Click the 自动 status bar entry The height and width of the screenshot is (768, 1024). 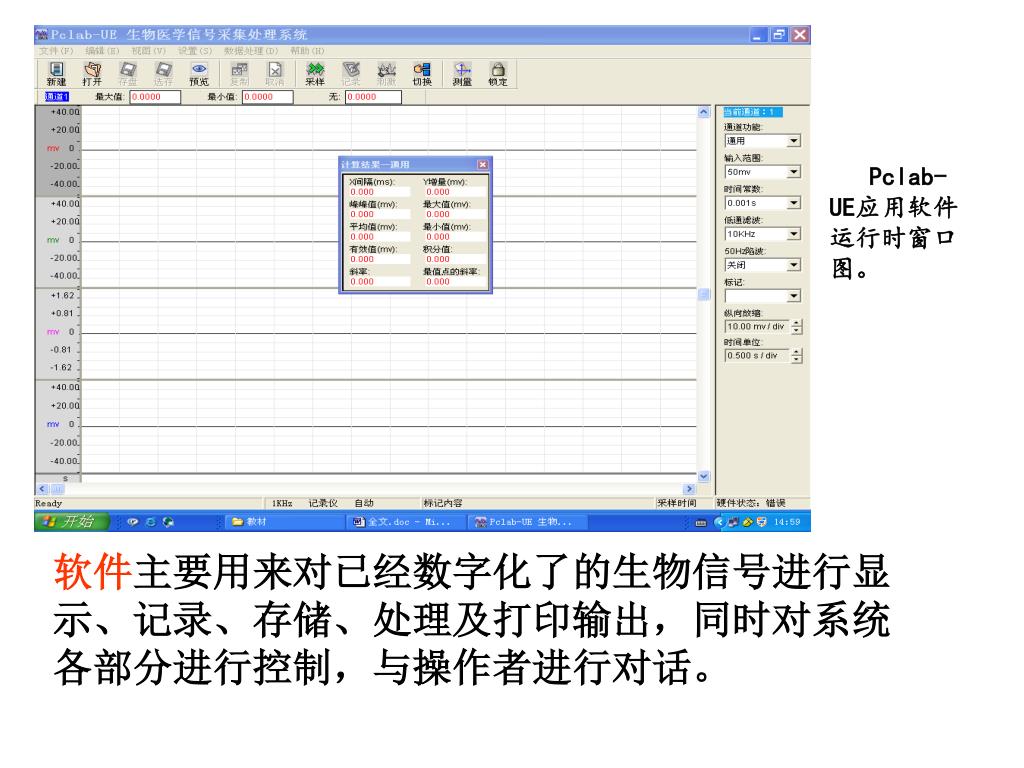[x=364, y=503]
